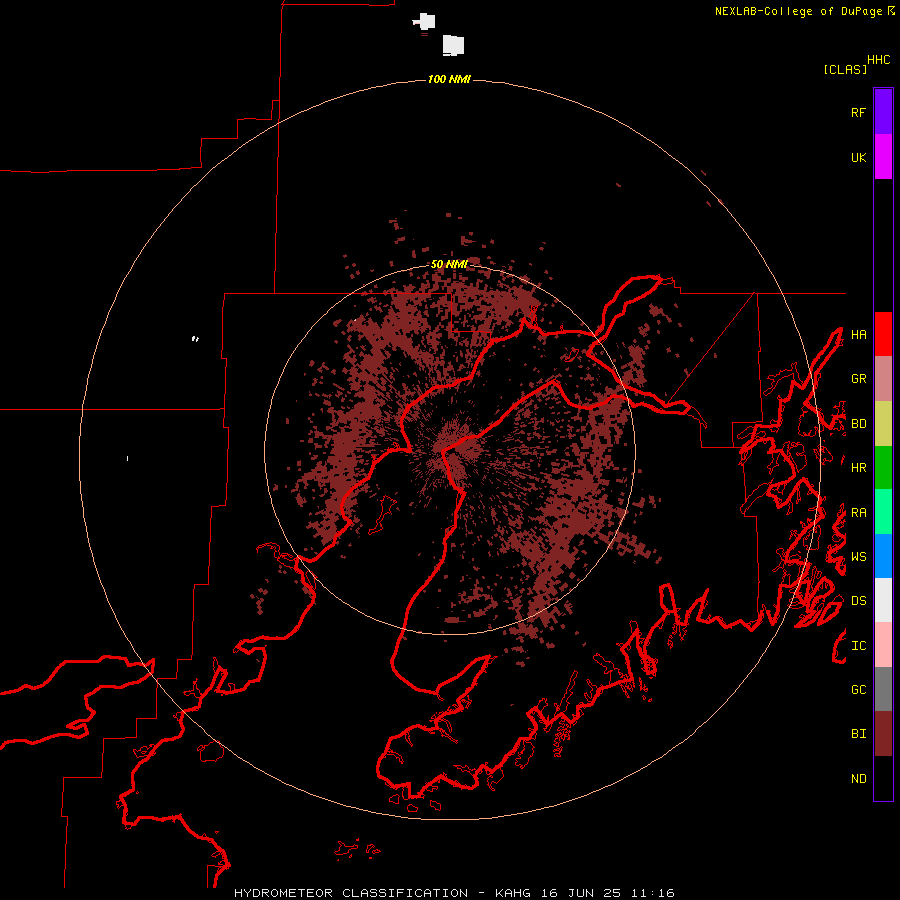This screenshot has height=900, width=900.
Task: Click the WS legend label
Action: 858,557
